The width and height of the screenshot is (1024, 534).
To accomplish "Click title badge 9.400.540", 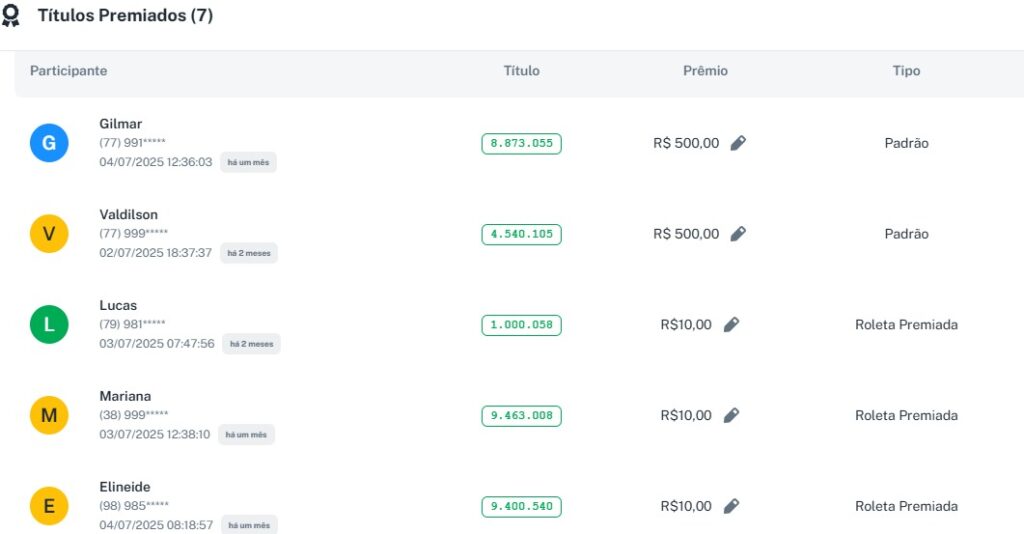I will (521, 506).
